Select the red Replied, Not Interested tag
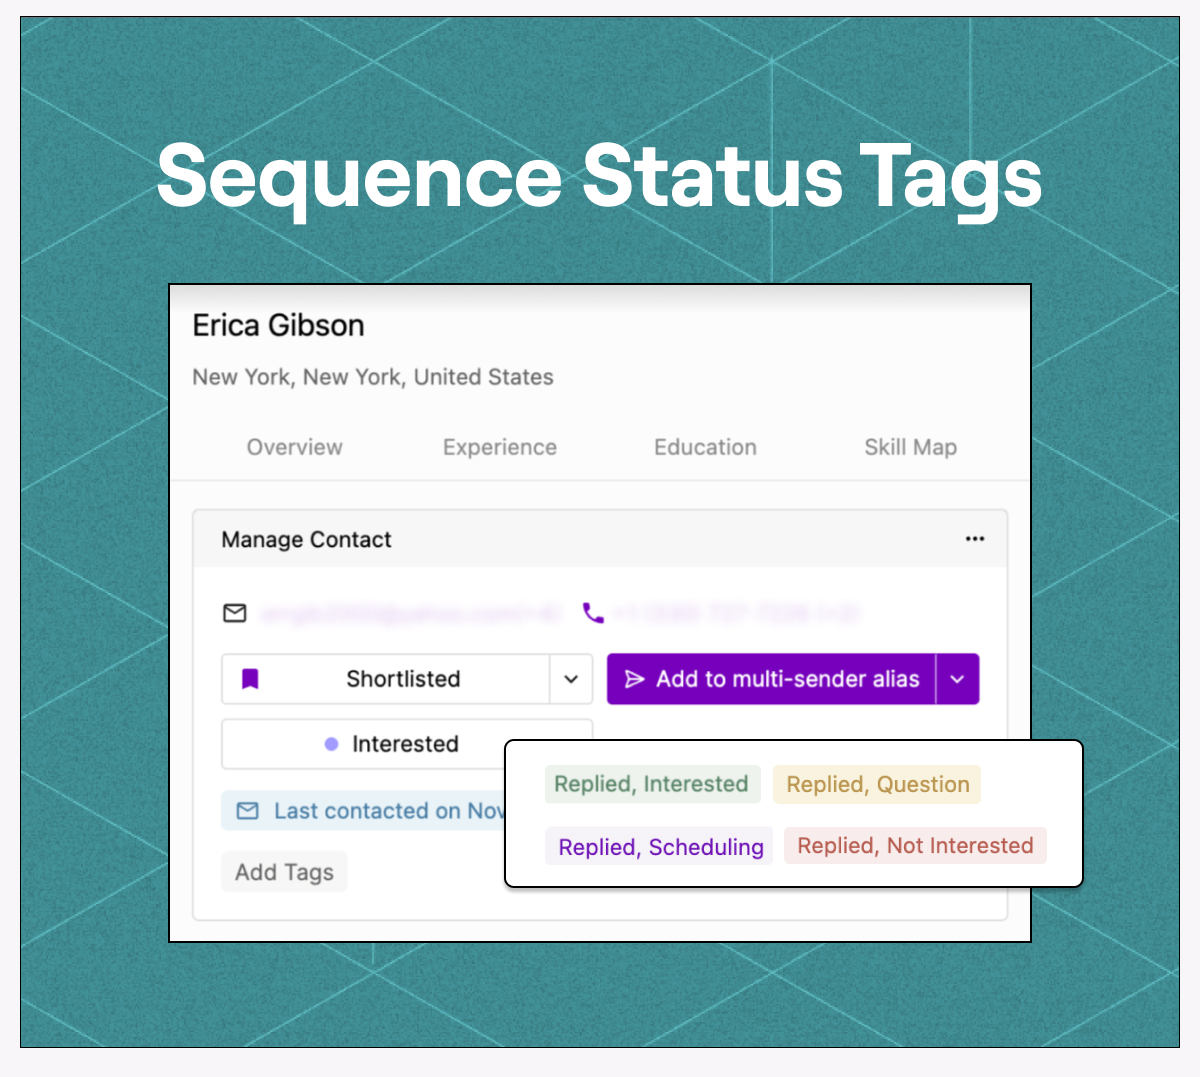Viewport: 1200px width, 1077px height. point(915,846)
